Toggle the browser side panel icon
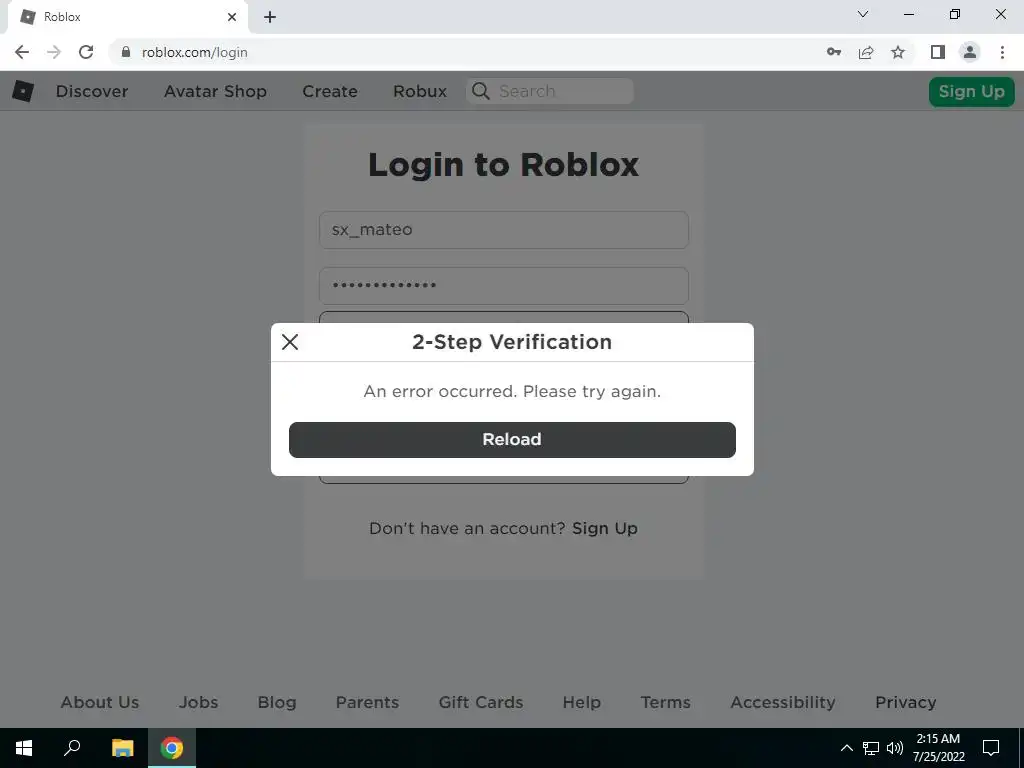Image resolution: width=1024 pixels, height=768 pixels. (938, 52)
